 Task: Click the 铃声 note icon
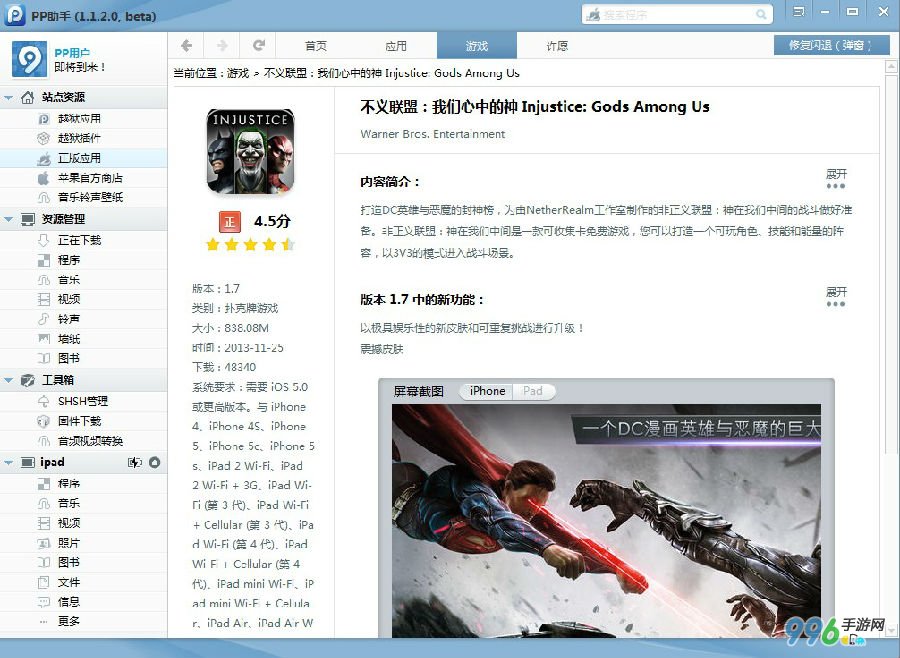(x=44, y=319)
